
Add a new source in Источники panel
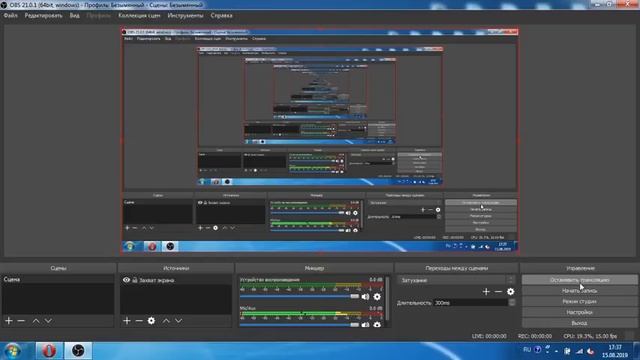(127, 321)
